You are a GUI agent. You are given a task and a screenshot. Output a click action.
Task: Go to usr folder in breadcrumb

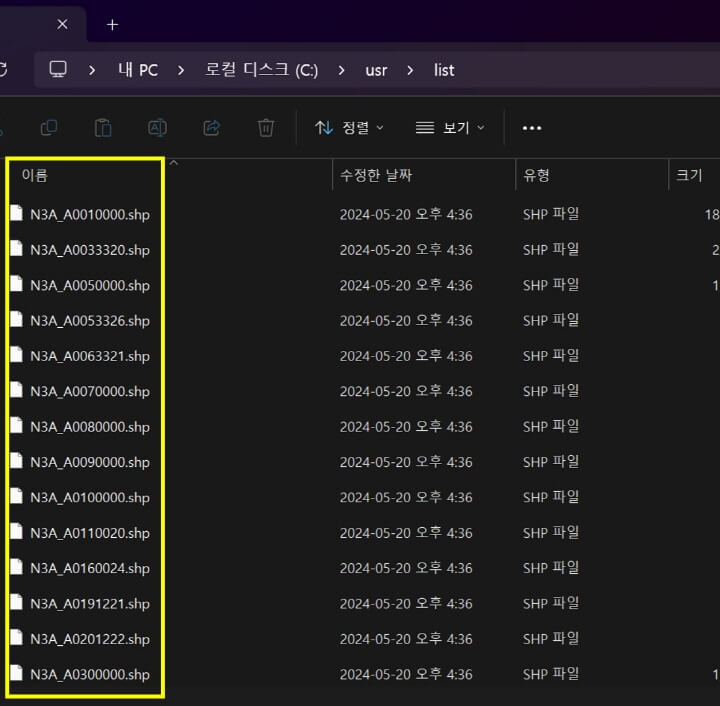(376, 70)
